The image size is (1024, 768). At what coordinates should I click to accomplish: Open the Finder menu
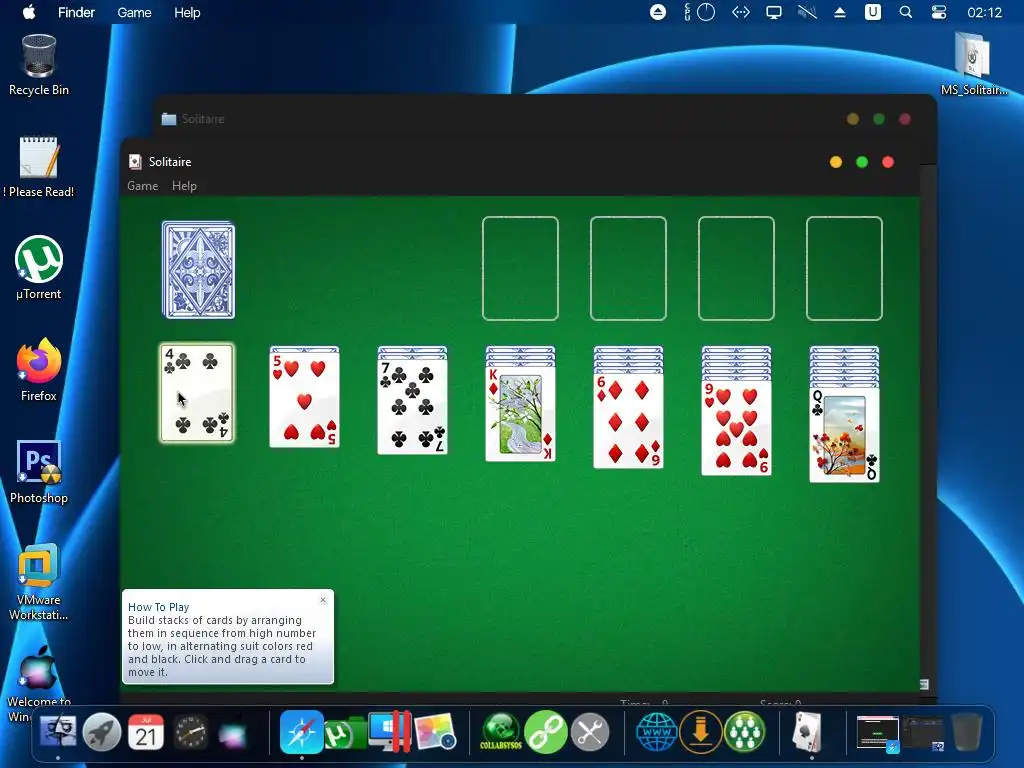point(76,12)
